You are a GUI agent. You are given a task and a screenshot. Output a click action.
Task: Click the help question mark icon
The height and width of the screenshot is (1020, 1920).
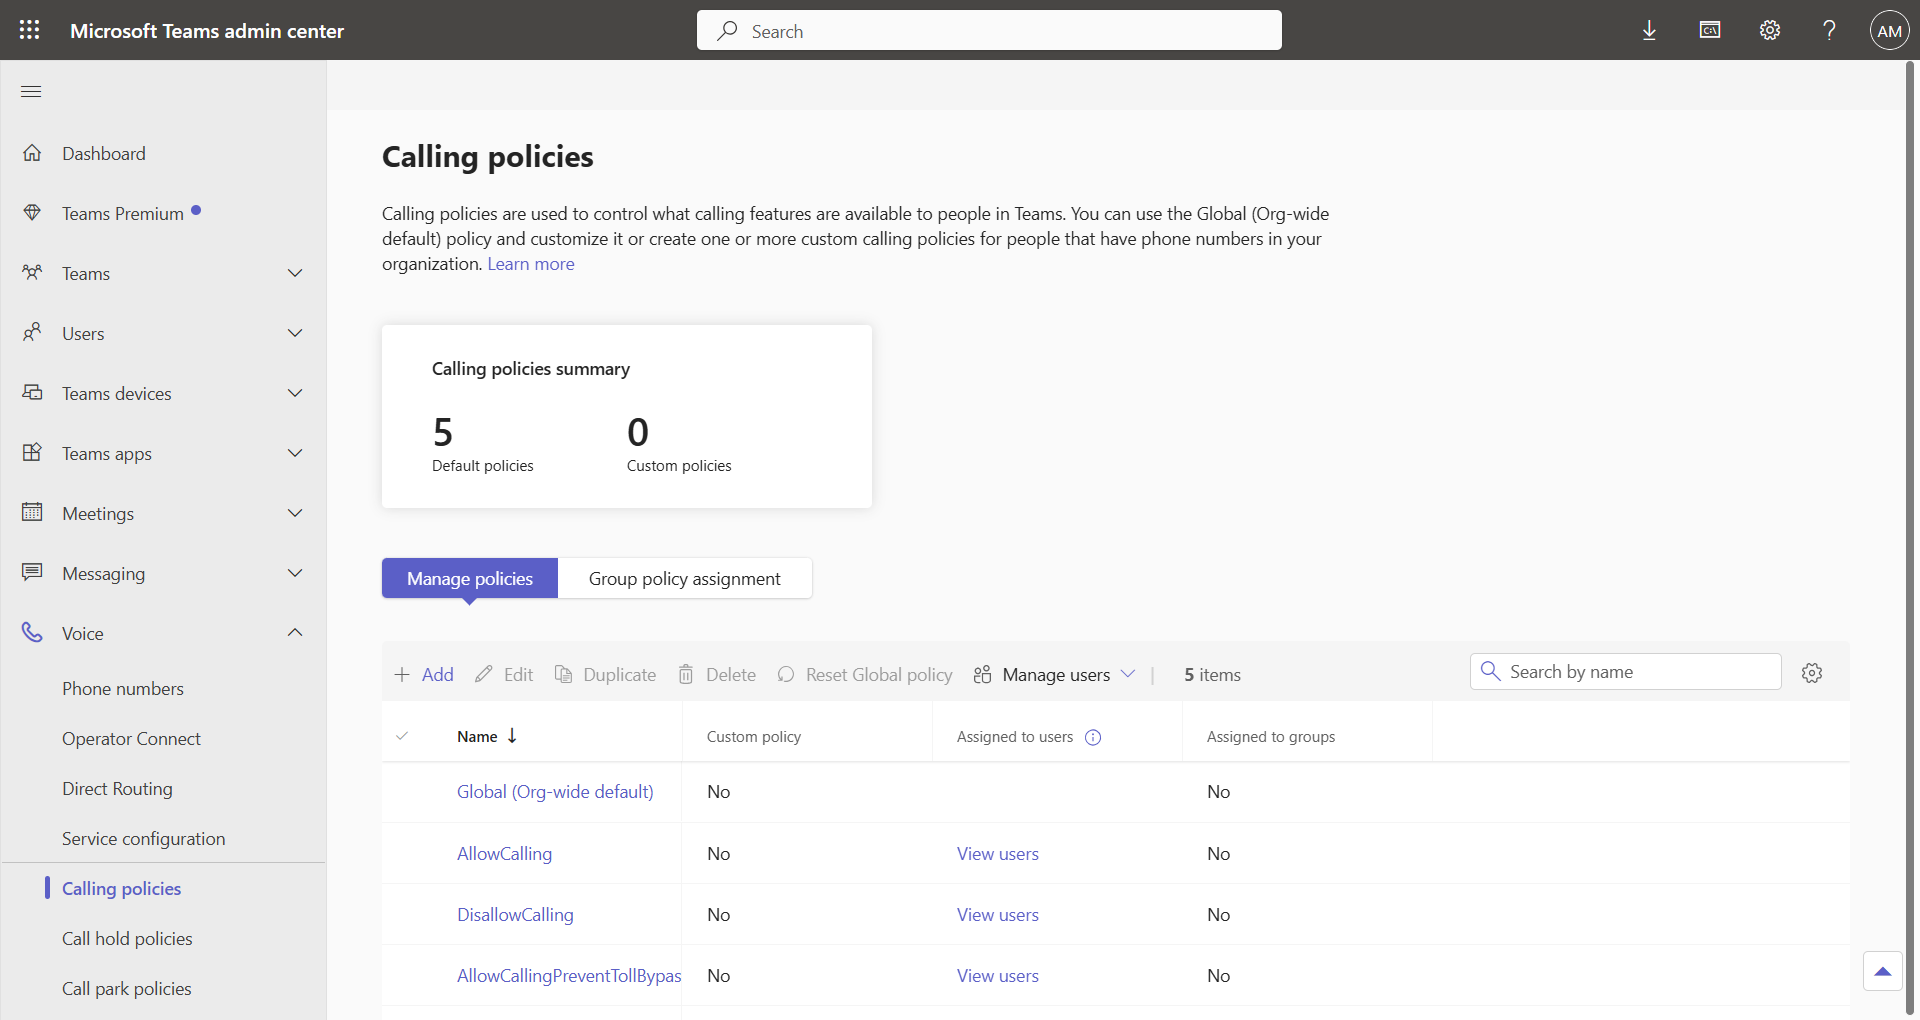pyautogui.click(x=1829, y=31)
